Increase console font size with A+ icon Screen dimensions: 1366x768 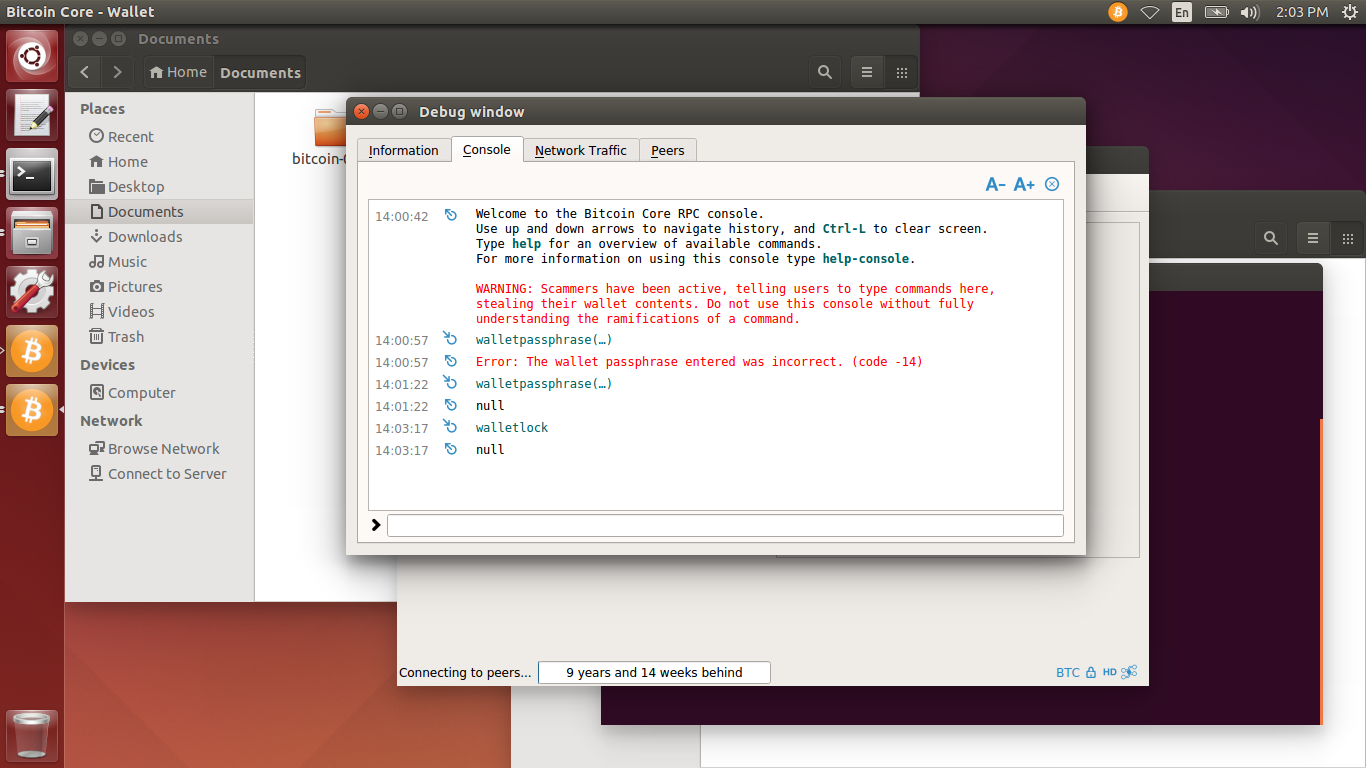click(1024, 184)
